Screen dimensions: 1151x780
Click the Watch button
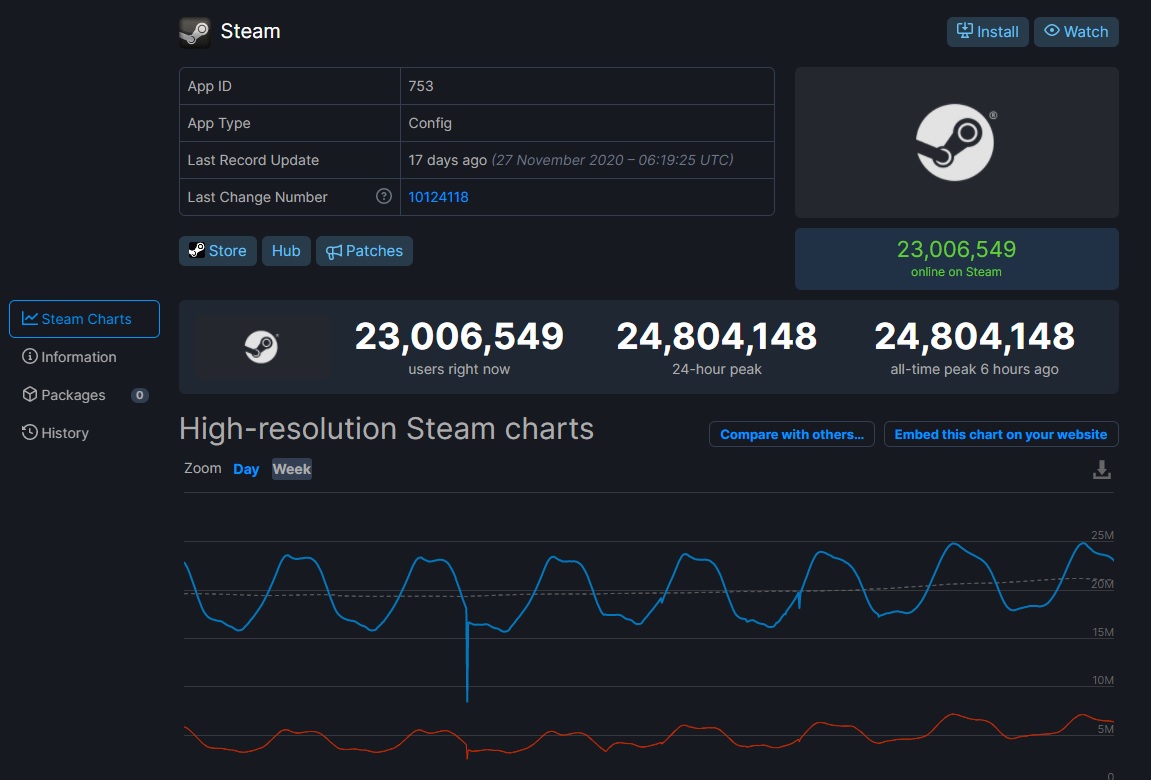[x=1076, y=32]
